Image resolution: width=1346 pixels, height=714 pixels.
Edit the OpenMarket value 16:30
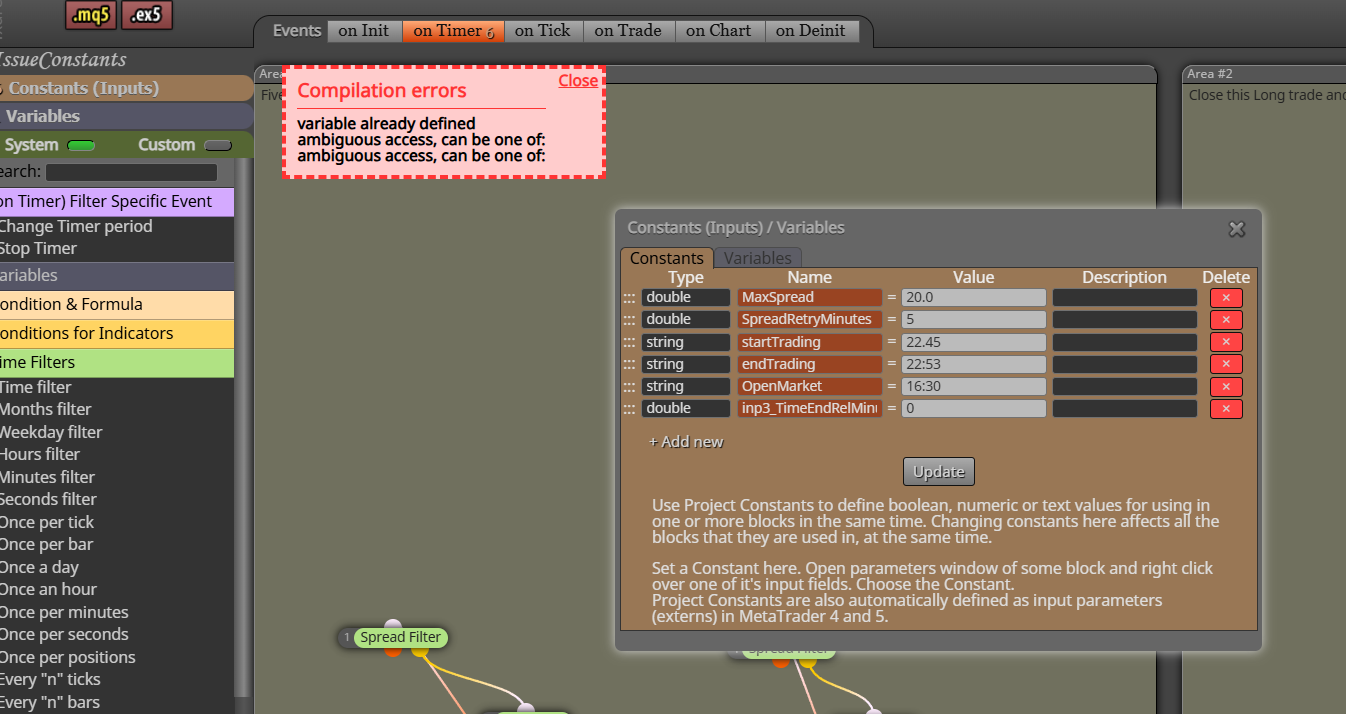(x=974, y=386)
